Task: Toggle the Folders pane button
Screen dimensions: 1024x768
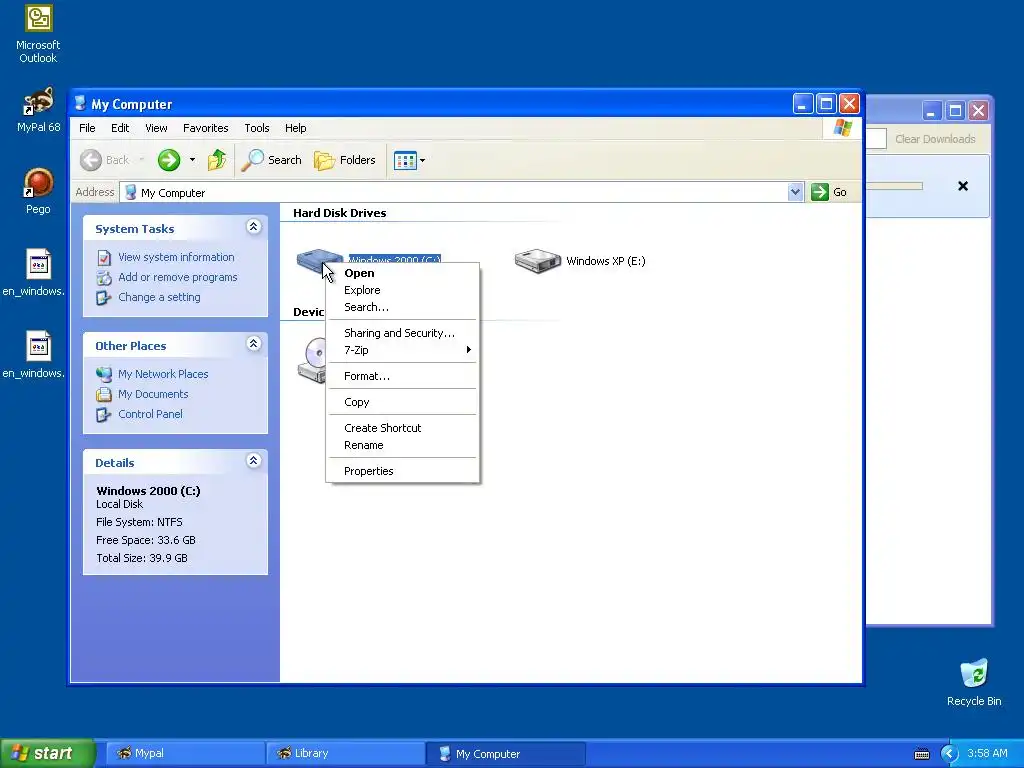Action: (x=345, y=160)
